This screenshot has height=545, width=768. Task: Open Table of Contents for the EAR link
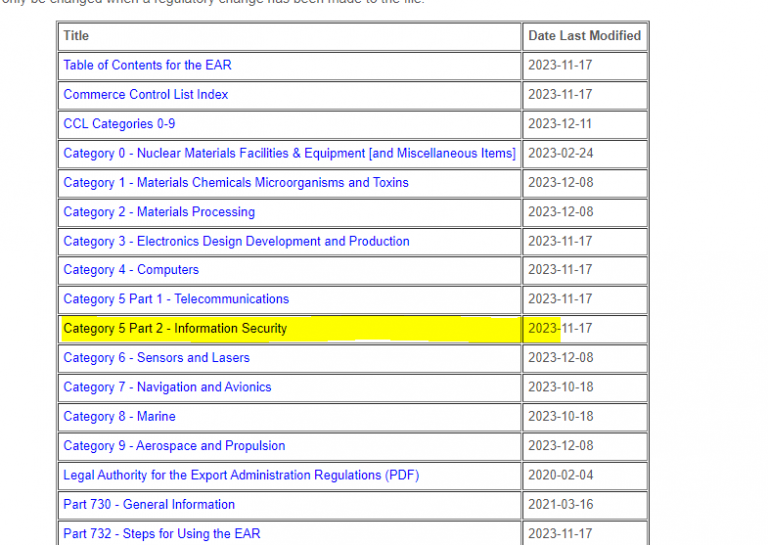[147, 65]
